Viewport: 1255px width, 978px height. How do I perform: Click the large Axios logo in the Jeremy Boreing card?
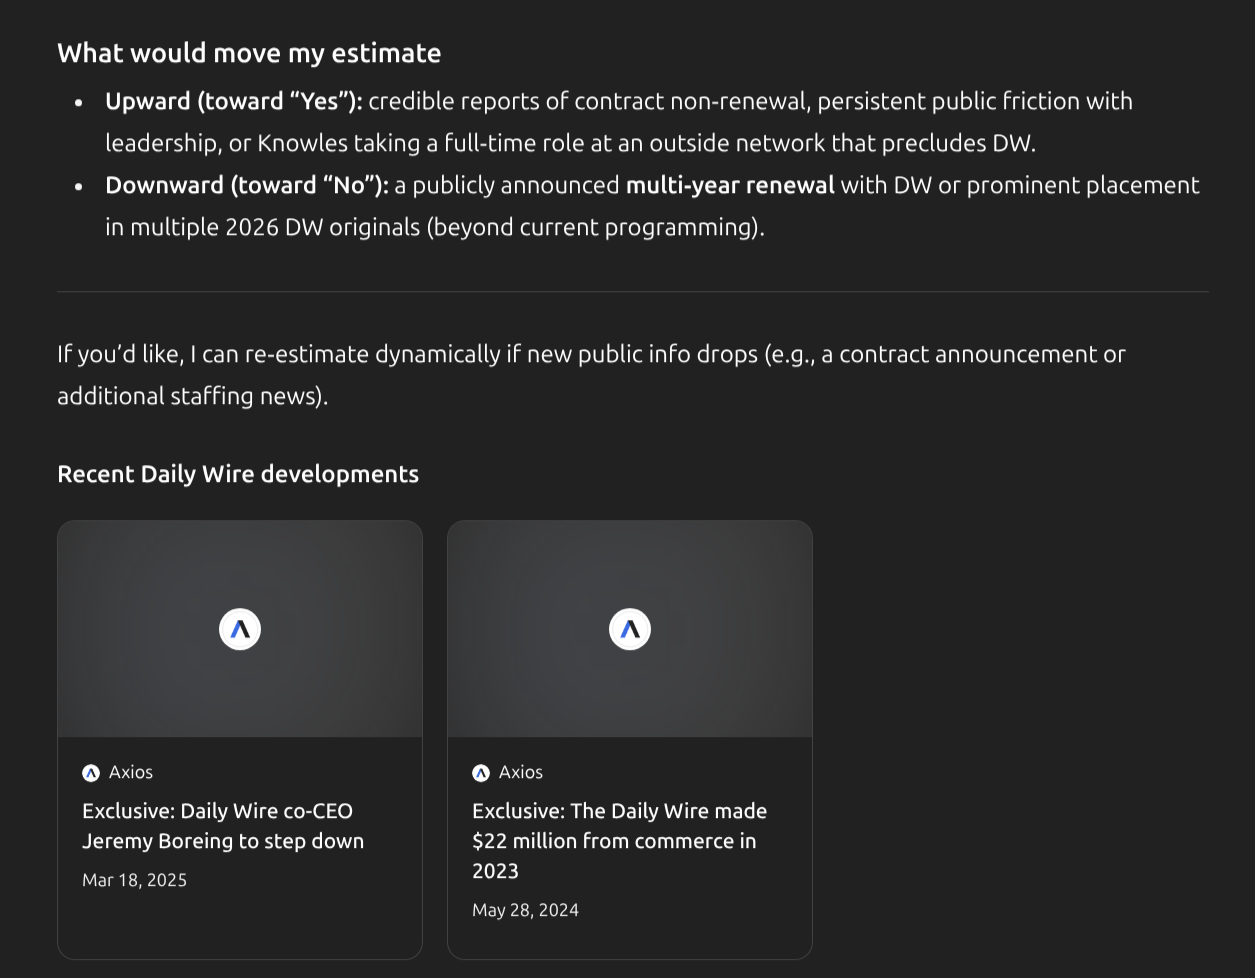(240, 629)
